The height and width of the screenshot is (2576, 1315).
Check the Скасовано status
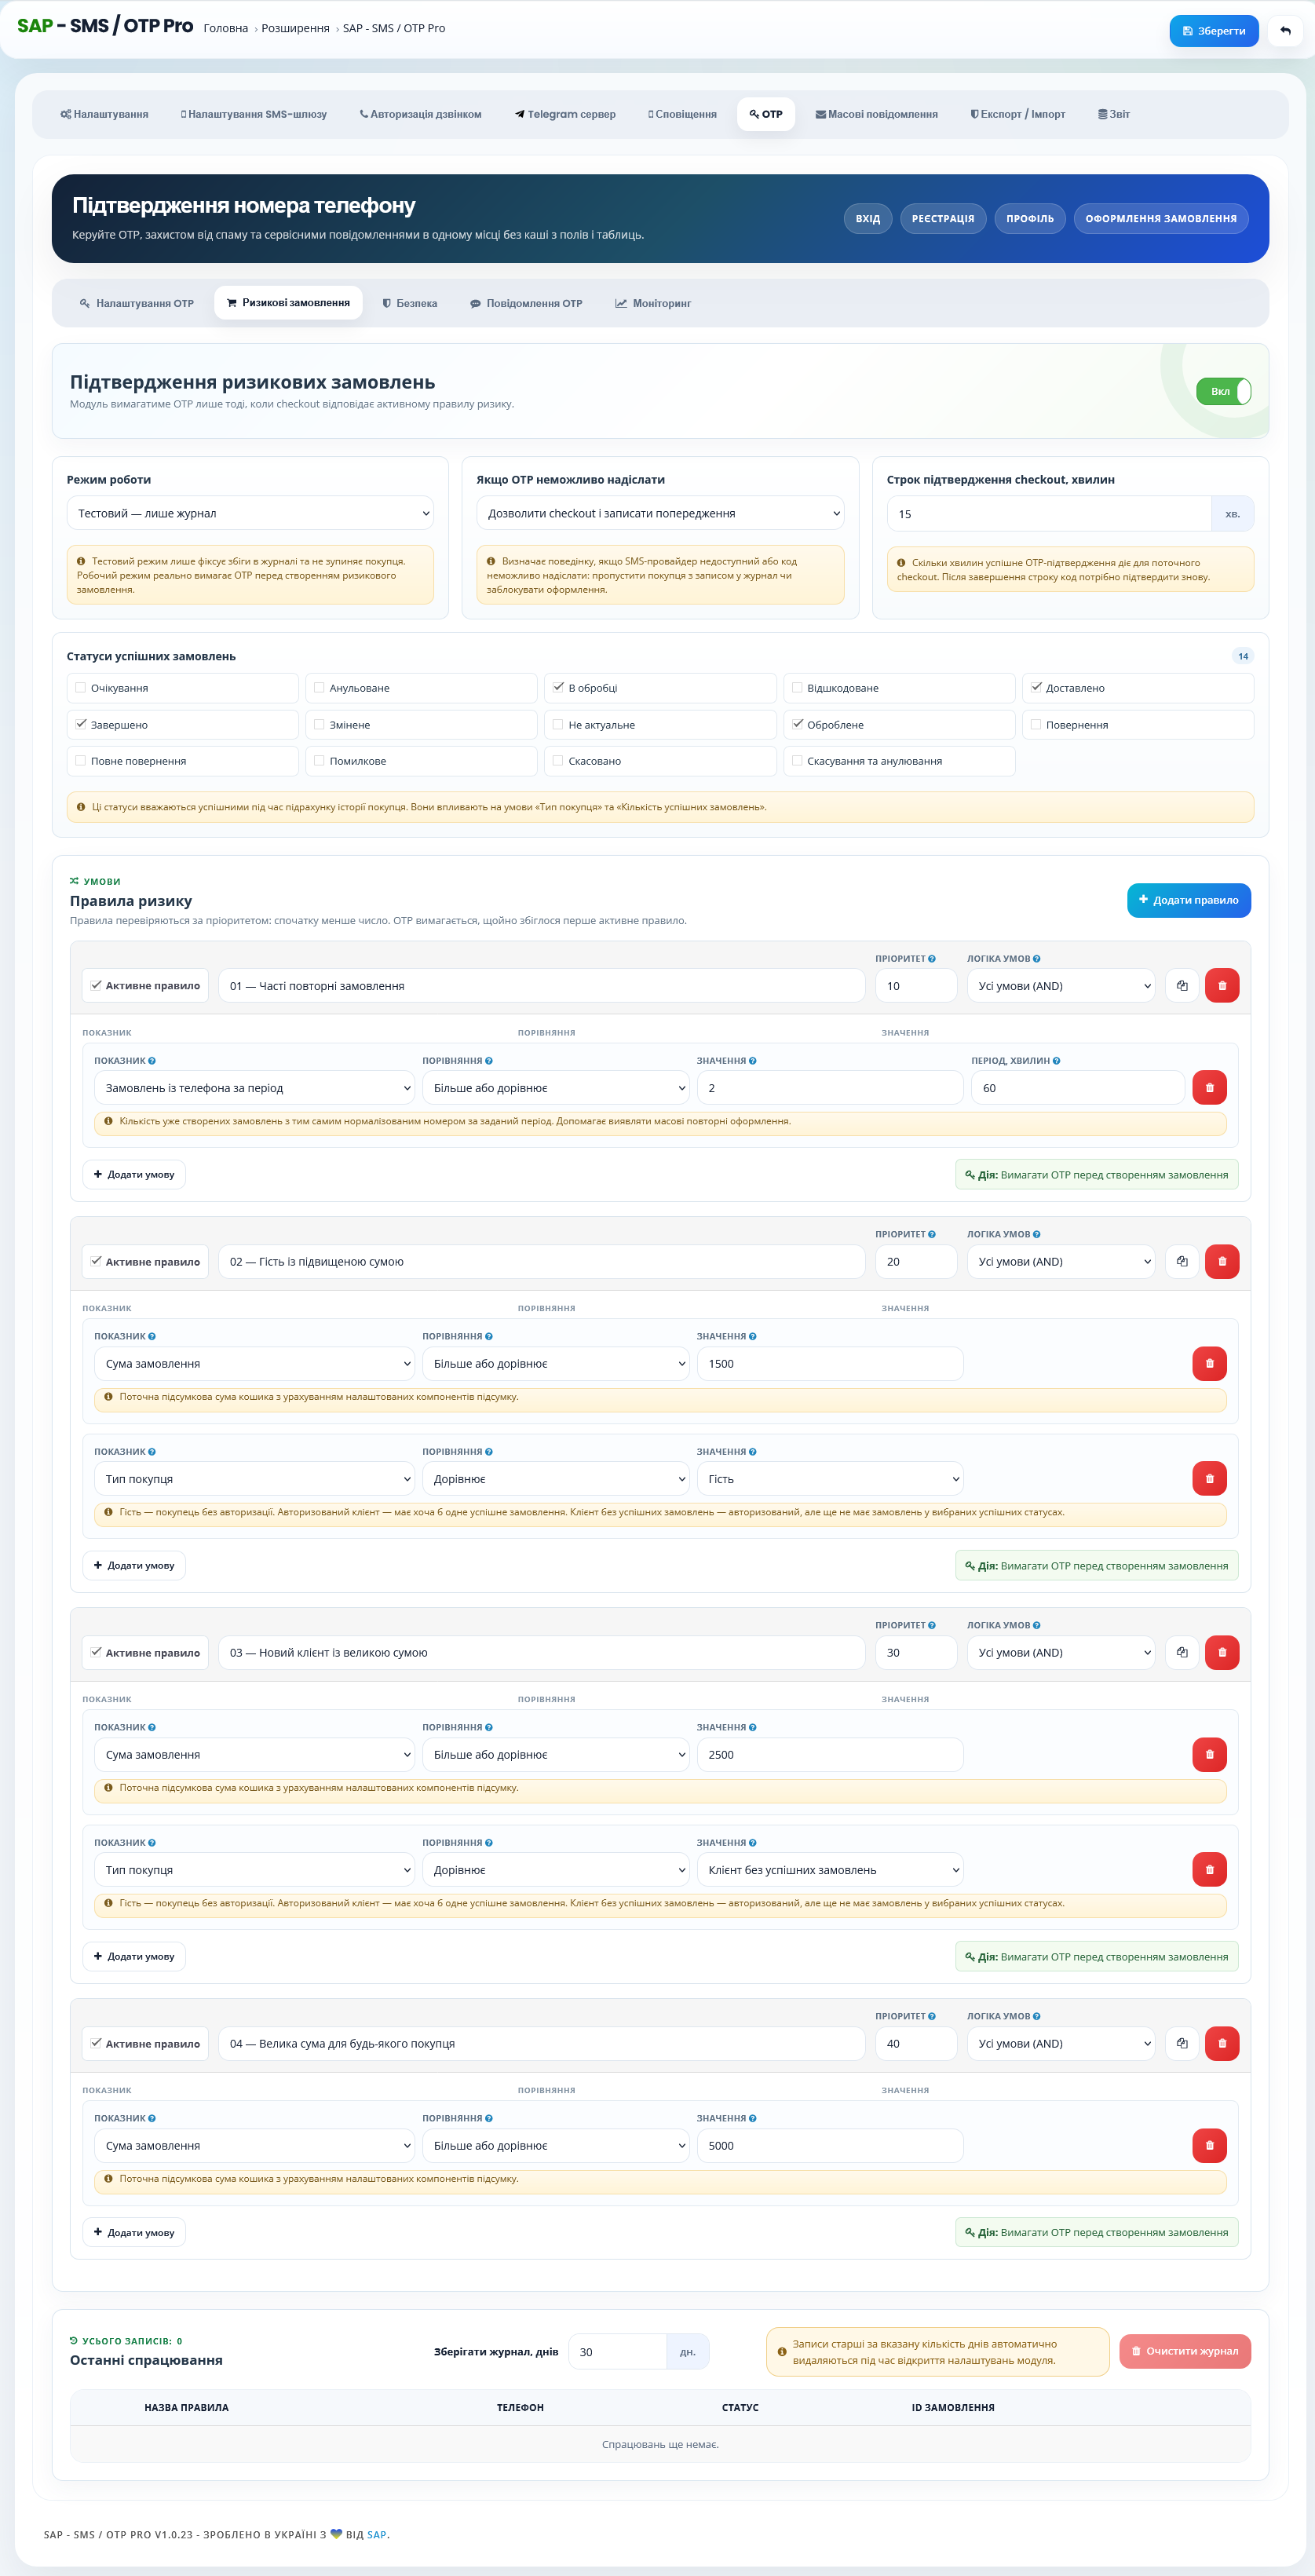558,760
